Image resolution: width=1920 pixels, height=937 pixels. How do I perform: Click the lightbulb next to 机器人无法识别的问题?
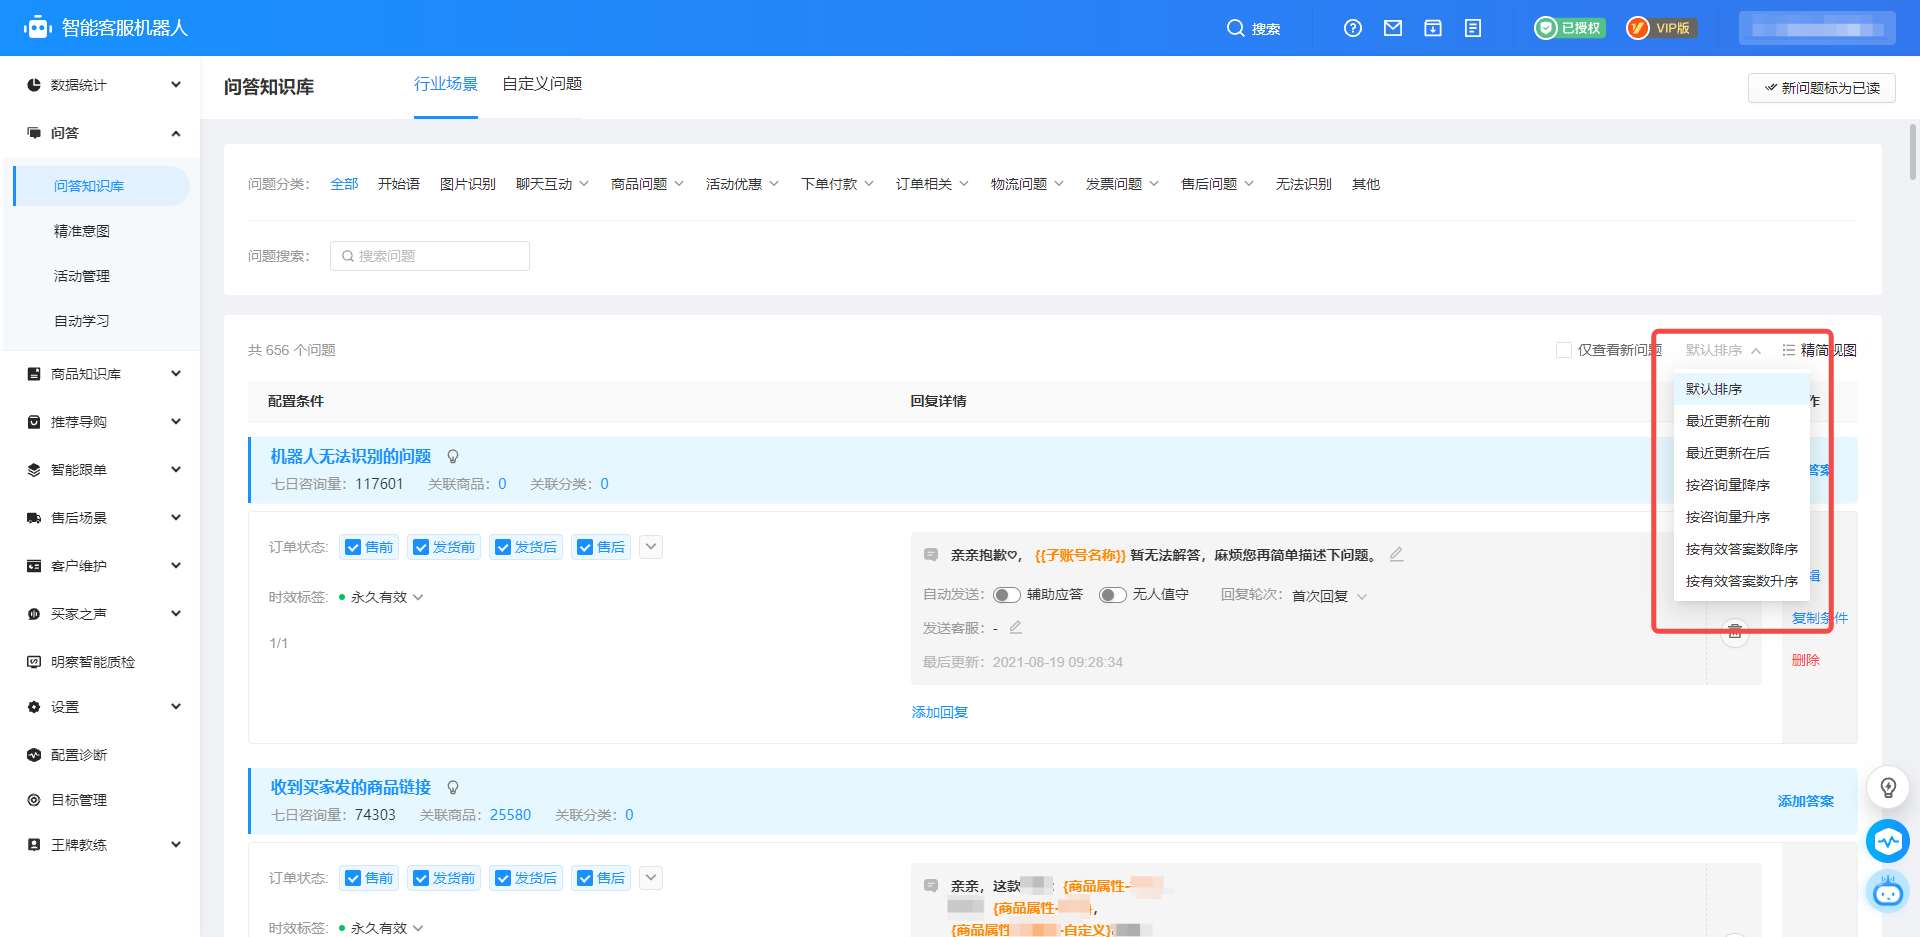tap(453, 457)
